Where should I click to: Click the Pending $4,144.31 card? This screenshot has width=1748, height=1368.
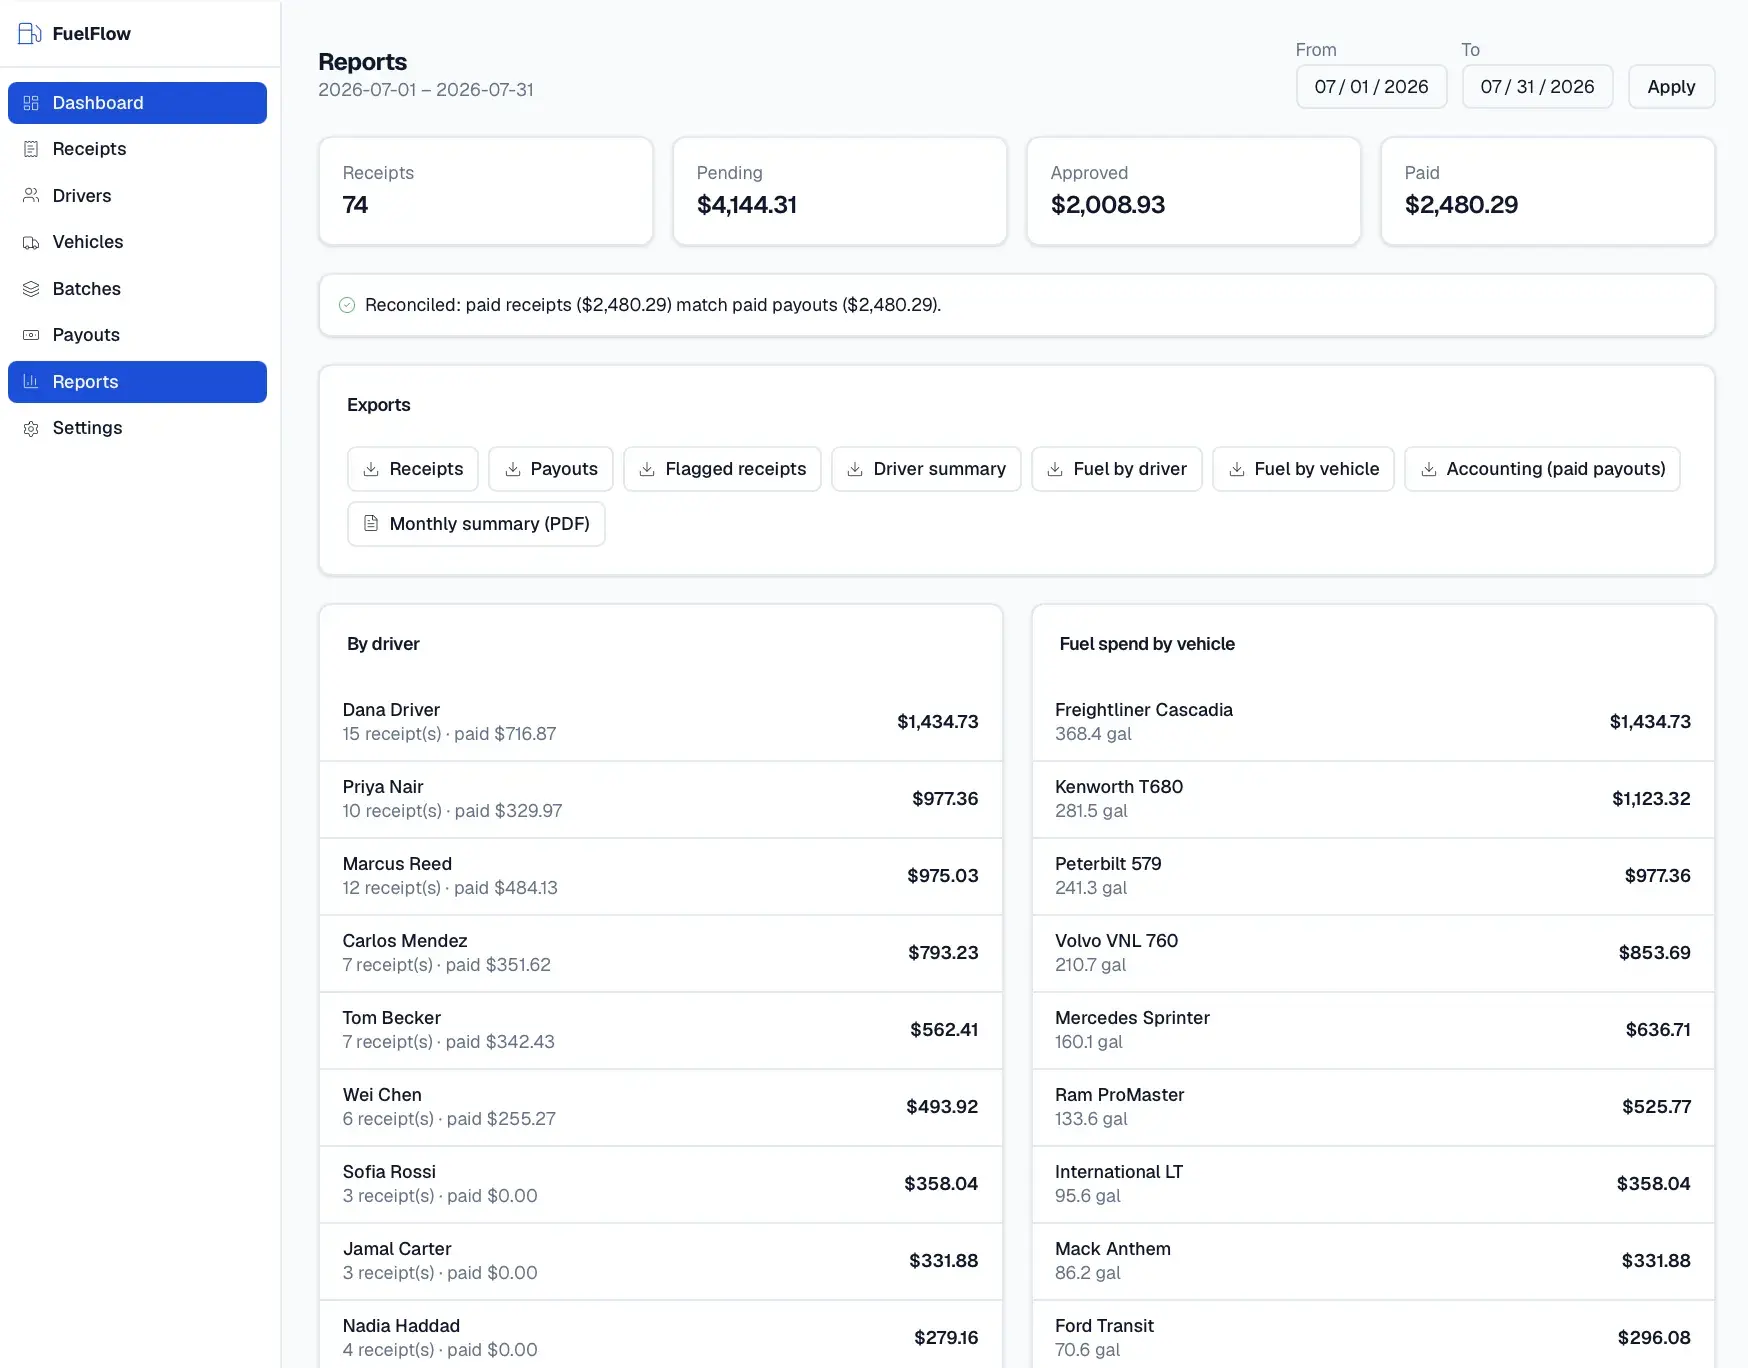tap(840, 191)
